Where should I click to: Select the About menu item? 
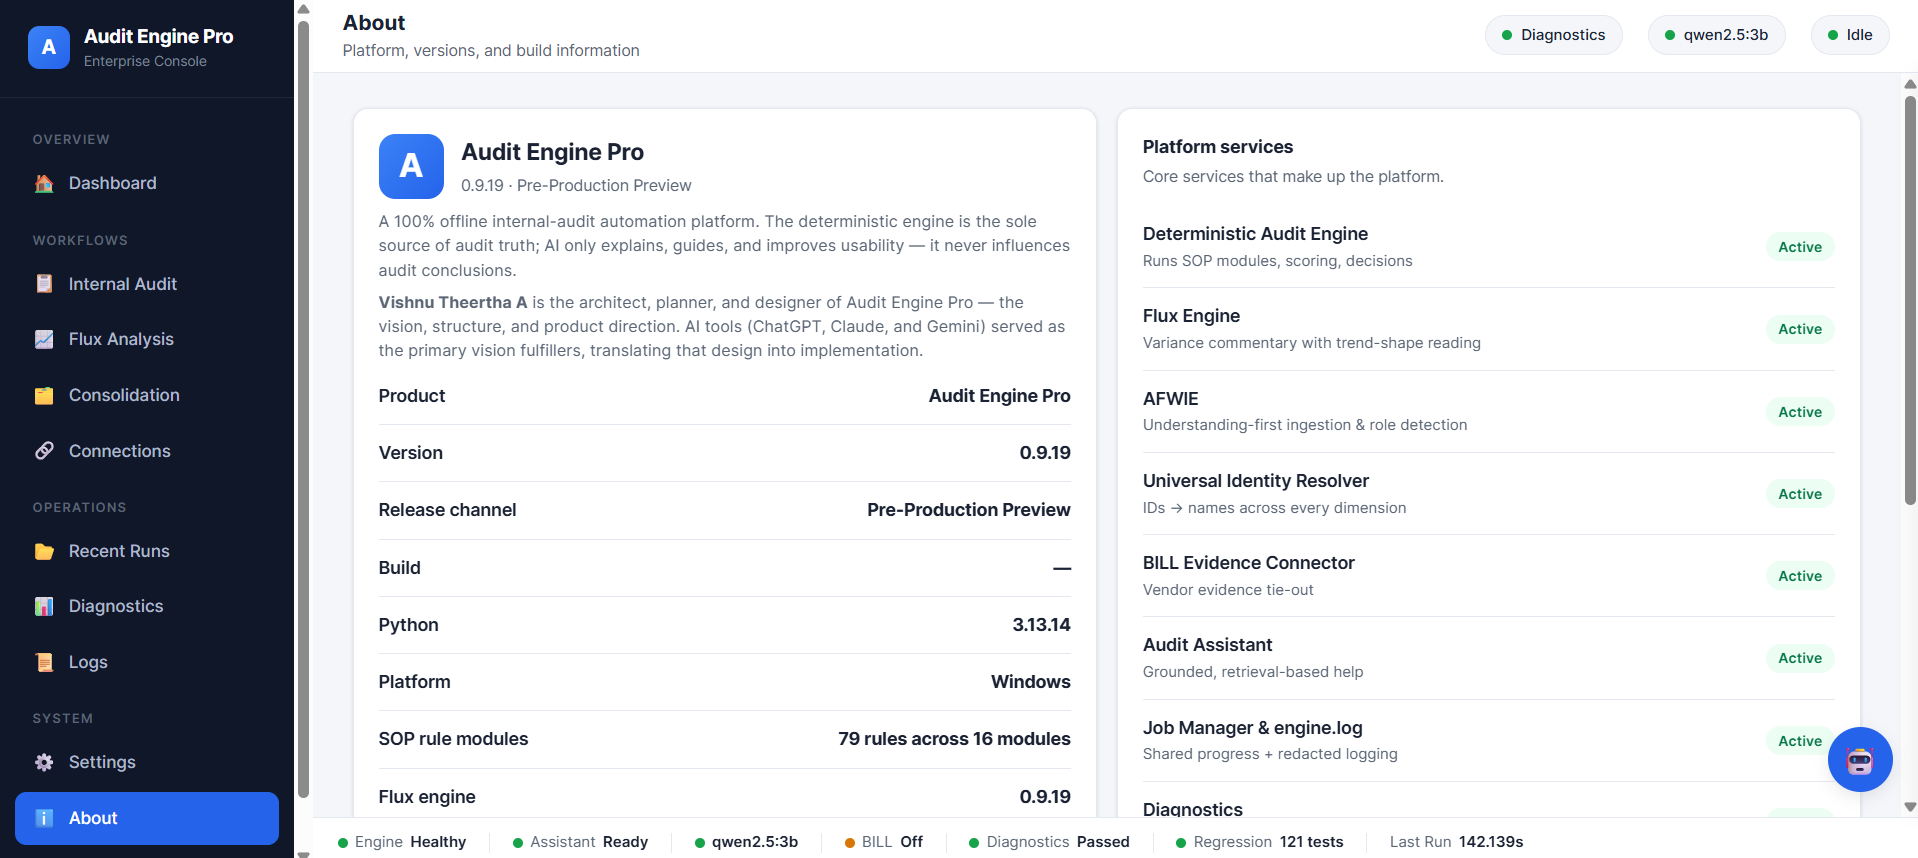pos(146,818)
